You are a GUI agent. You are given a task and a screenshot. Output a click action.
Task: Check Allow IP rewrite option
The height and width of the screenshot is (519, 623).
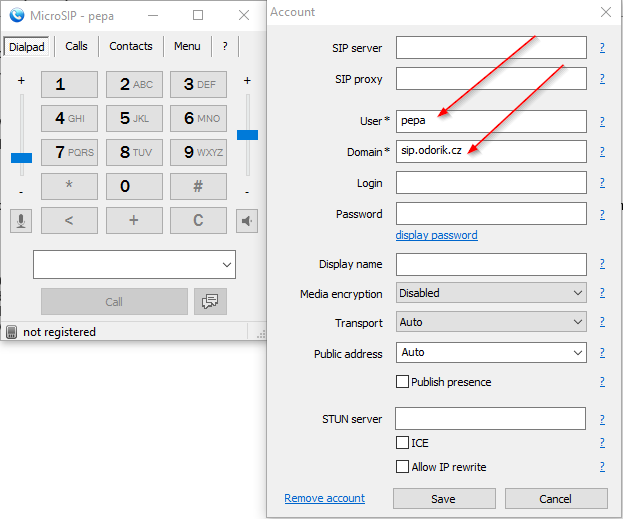[403, 467]
